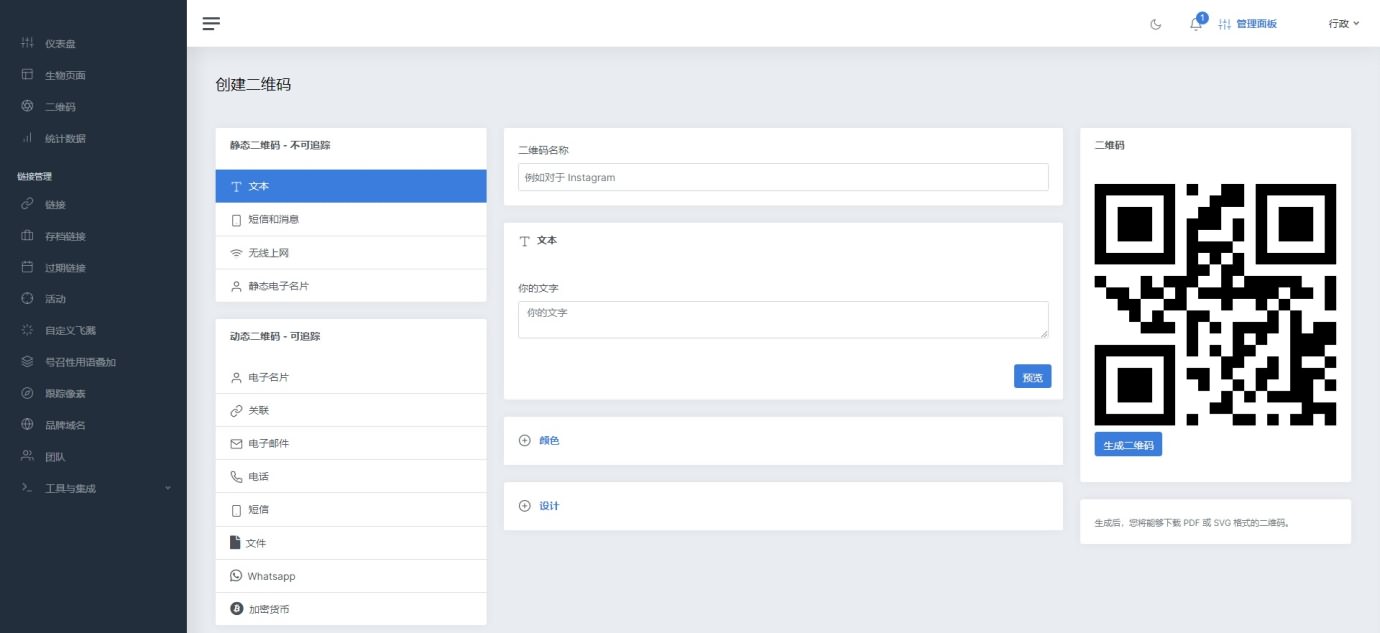Click the 号召性用语叠加 layers icon
The height and width of the screenshot is (633, 1380).
[x=27, y=362]
